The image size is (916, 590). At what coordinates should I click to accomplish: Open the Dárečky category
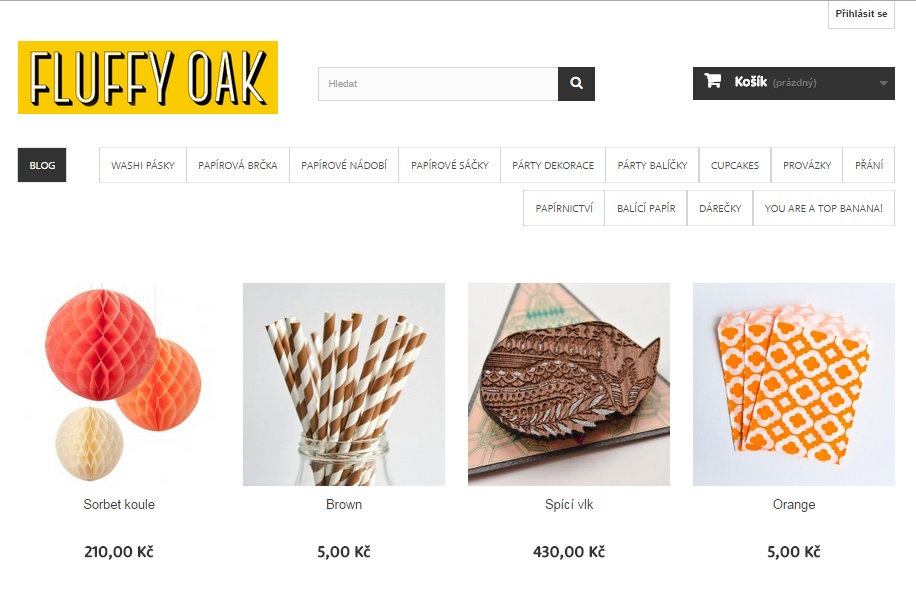tap(720, 208)
